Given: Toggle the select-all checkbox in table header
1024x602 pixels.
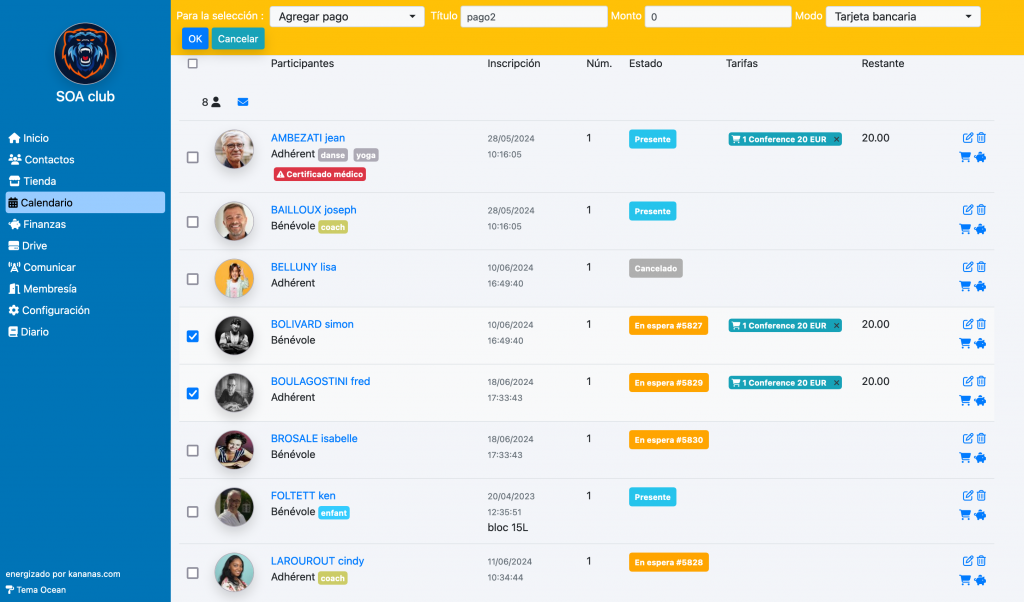Looking at the screenshot, I should (193, 64).
